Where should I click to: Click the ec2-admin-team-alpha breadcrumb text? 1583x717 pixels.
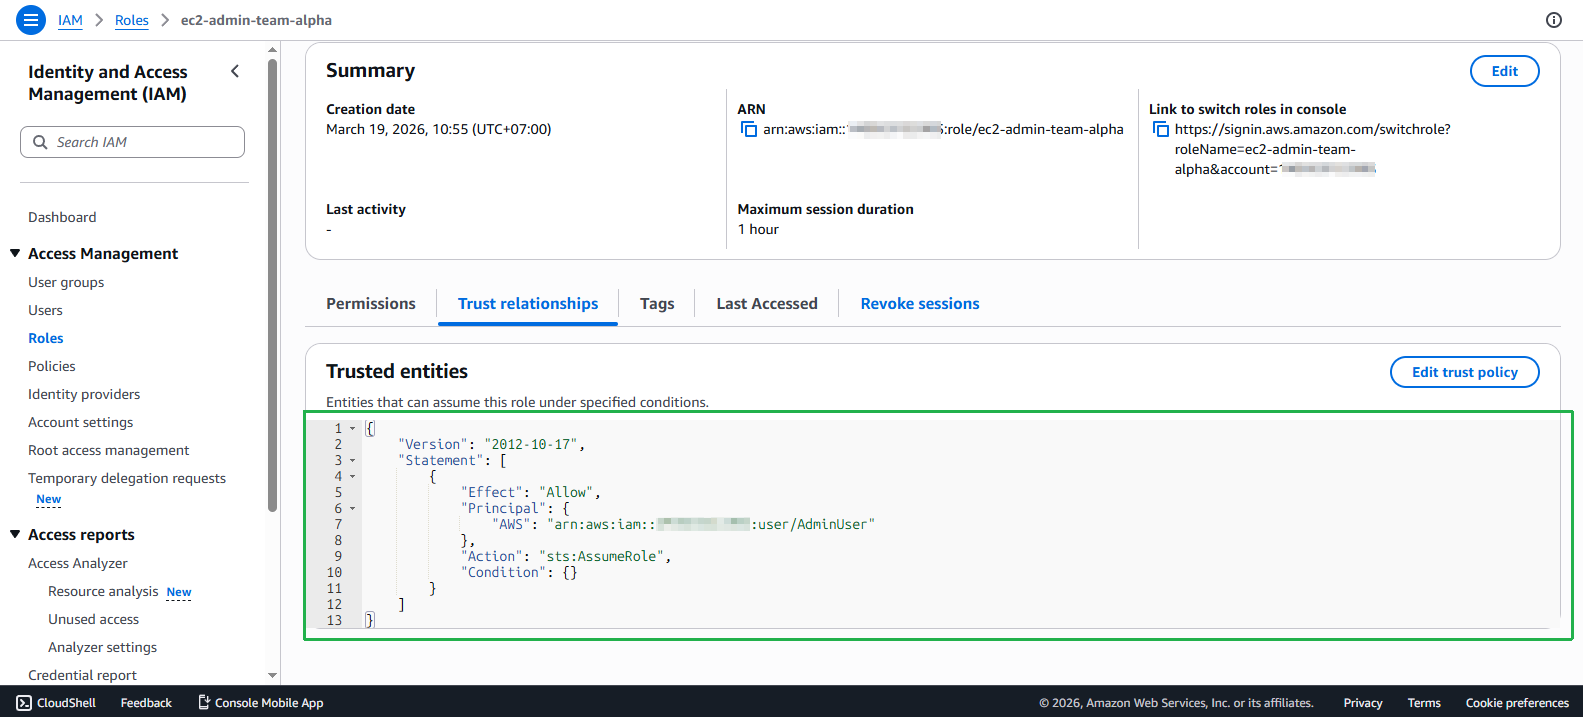point(256,20)
